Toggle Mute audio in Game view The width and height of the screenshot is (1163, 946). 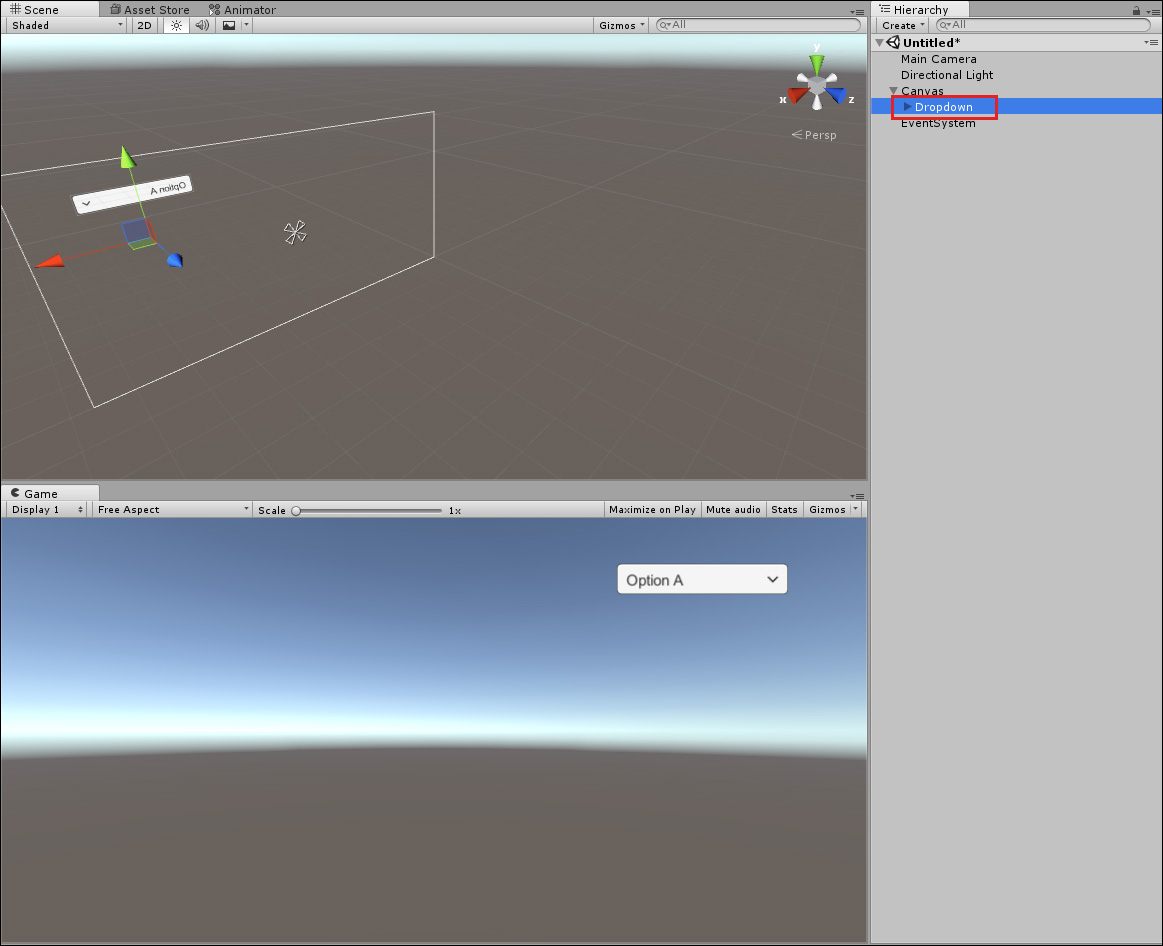(733, 510)
